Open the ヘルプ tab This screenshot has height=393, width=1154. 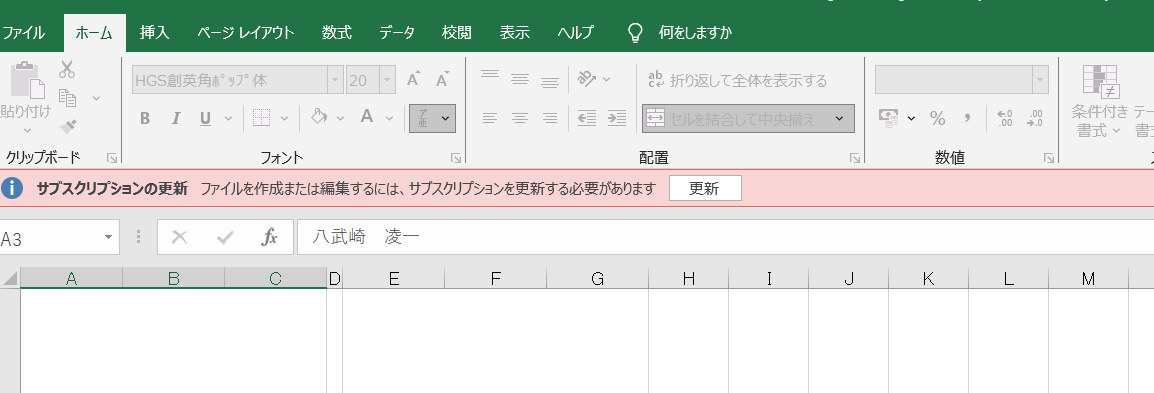coord(576,32)
